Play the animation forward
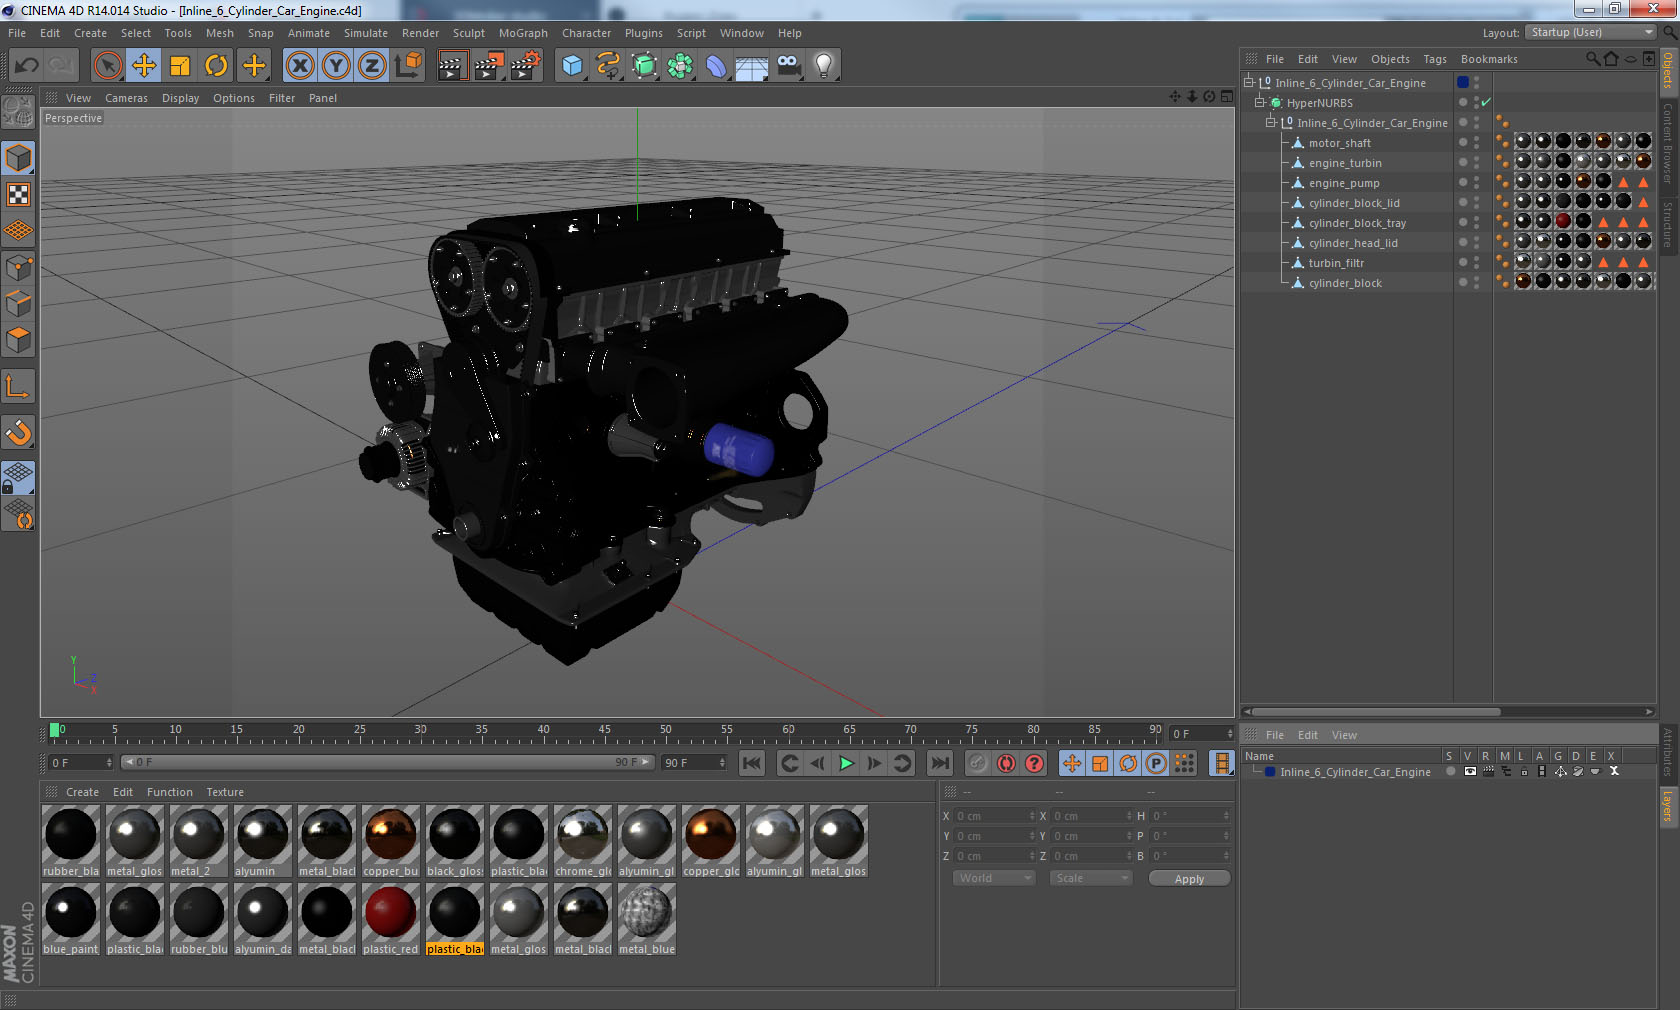Image resolution: width=1680 pixels, height=1010 pixels. point(846,763)
